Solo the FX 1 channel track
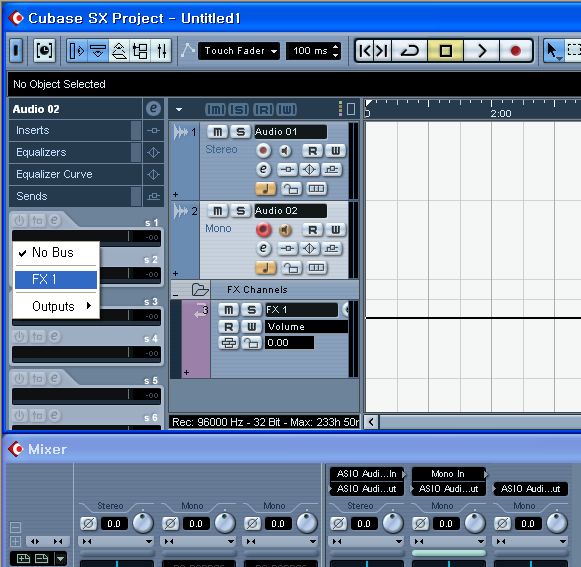Image resolution: width=581 pixels, height=567 pixels. 252,310
